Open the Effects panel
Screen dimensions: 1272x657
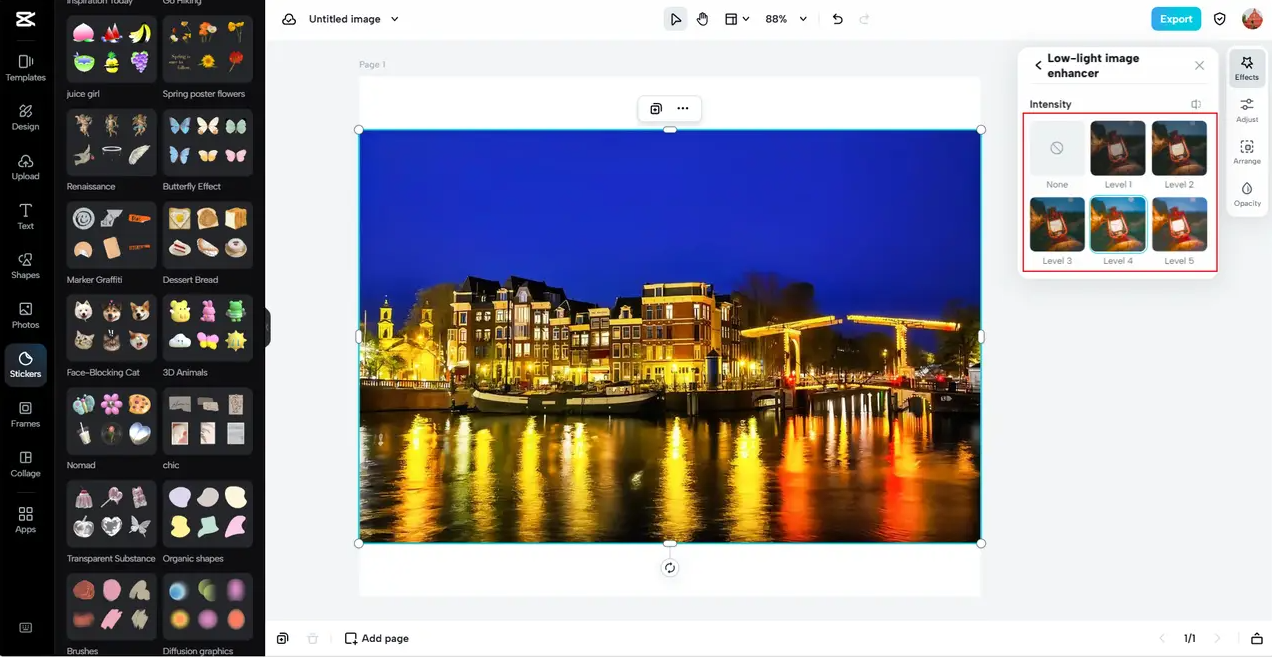(1247, 68)
